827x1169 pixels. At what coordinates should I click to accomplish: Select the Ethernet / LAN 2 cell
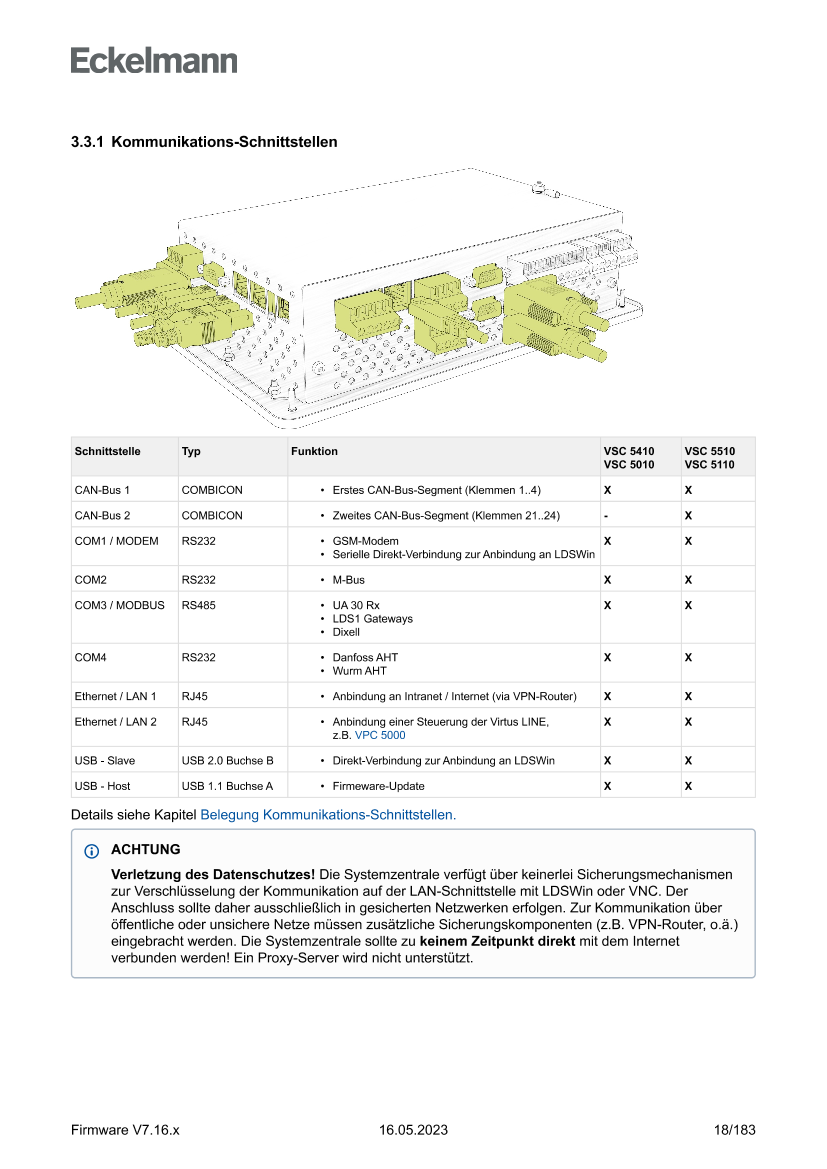tap(115, 721)
